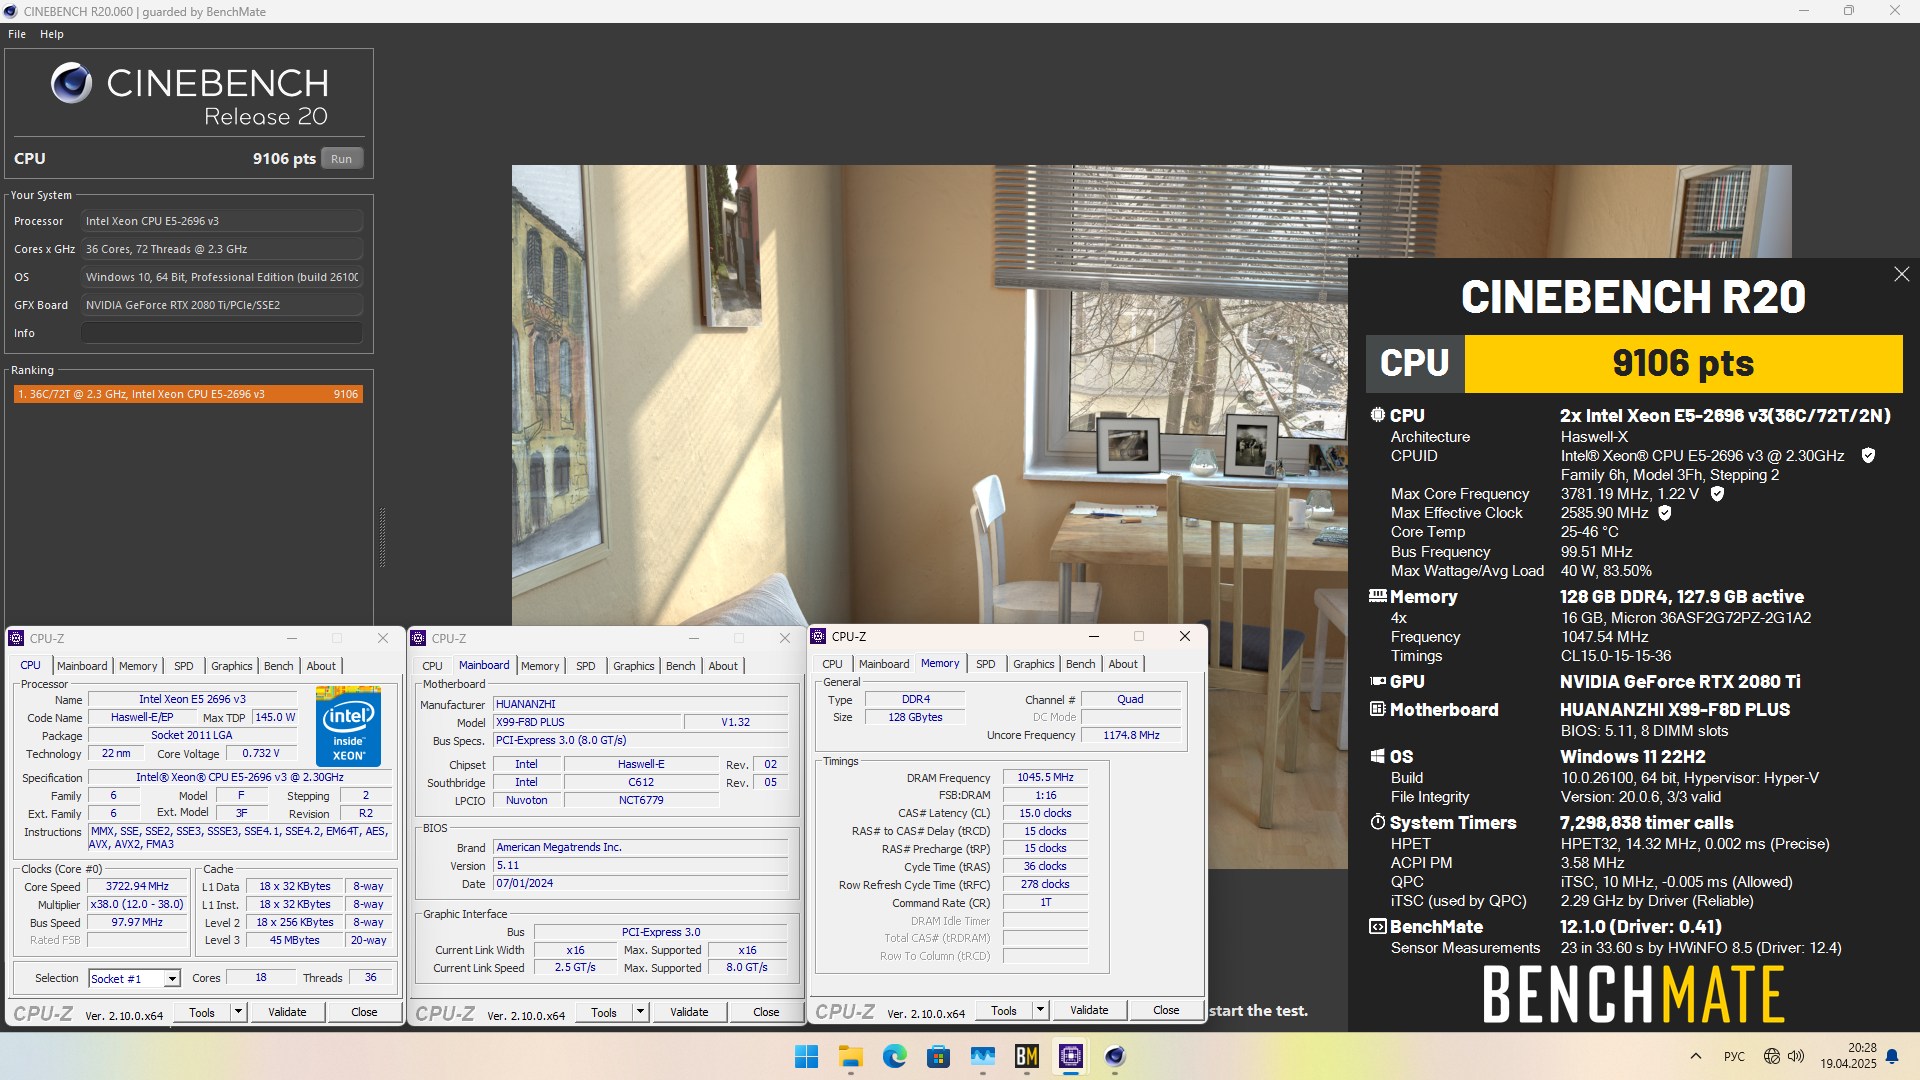This screenshot has height=1080, width=1920.
Task: Switch to SPD tab in first CPU-Z
Action: coord(184,666)
